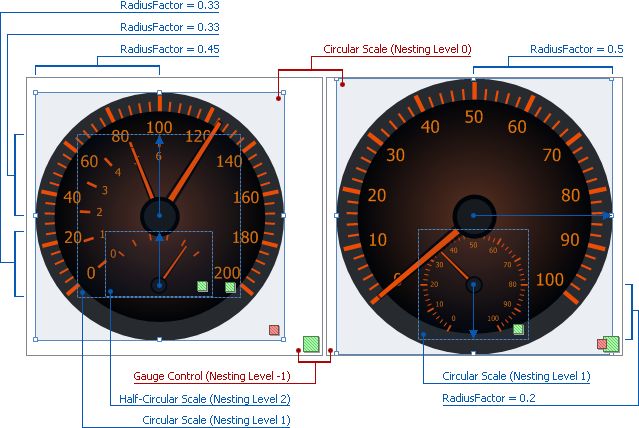Select 'Circular Scale (Nesting Level 0)' caption
Viewport: 639px width, 428px height.
pos(397,49)
